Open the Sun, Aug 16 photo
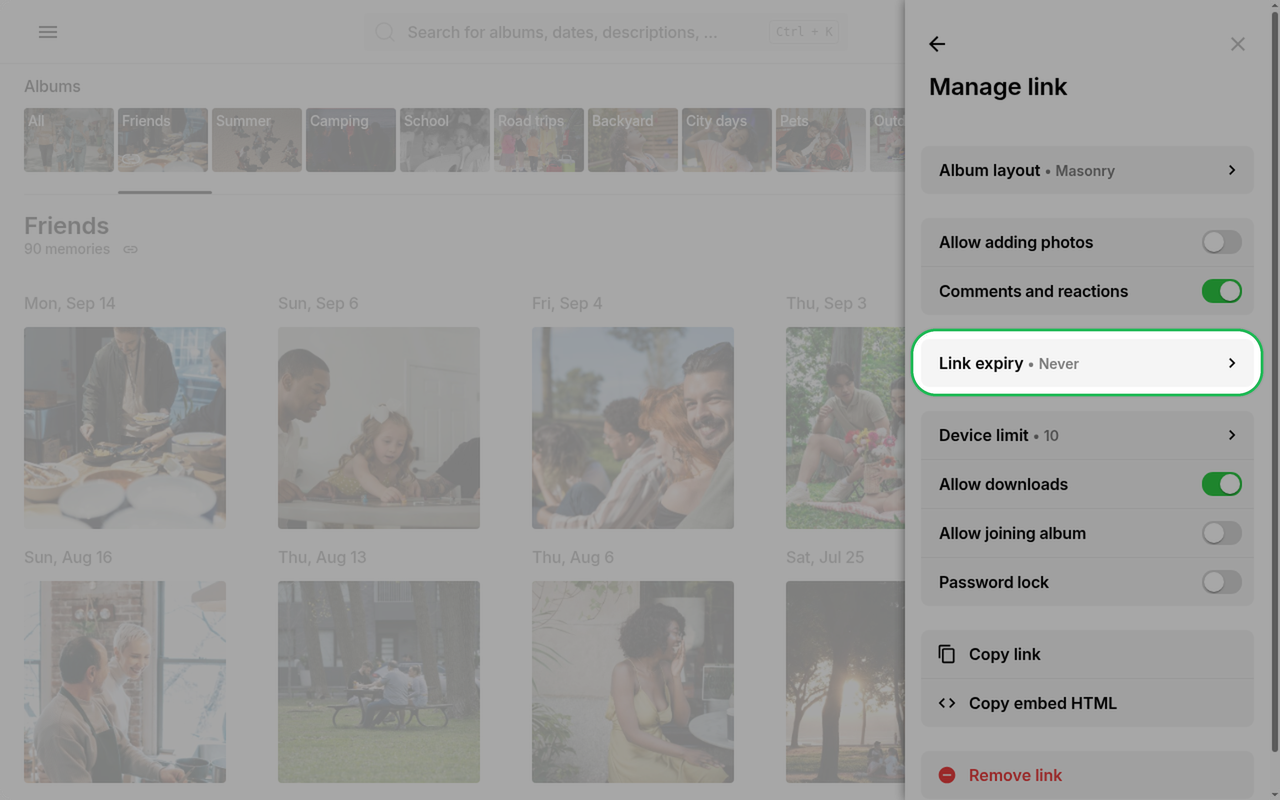1280x800 pixels. [125, 682]
